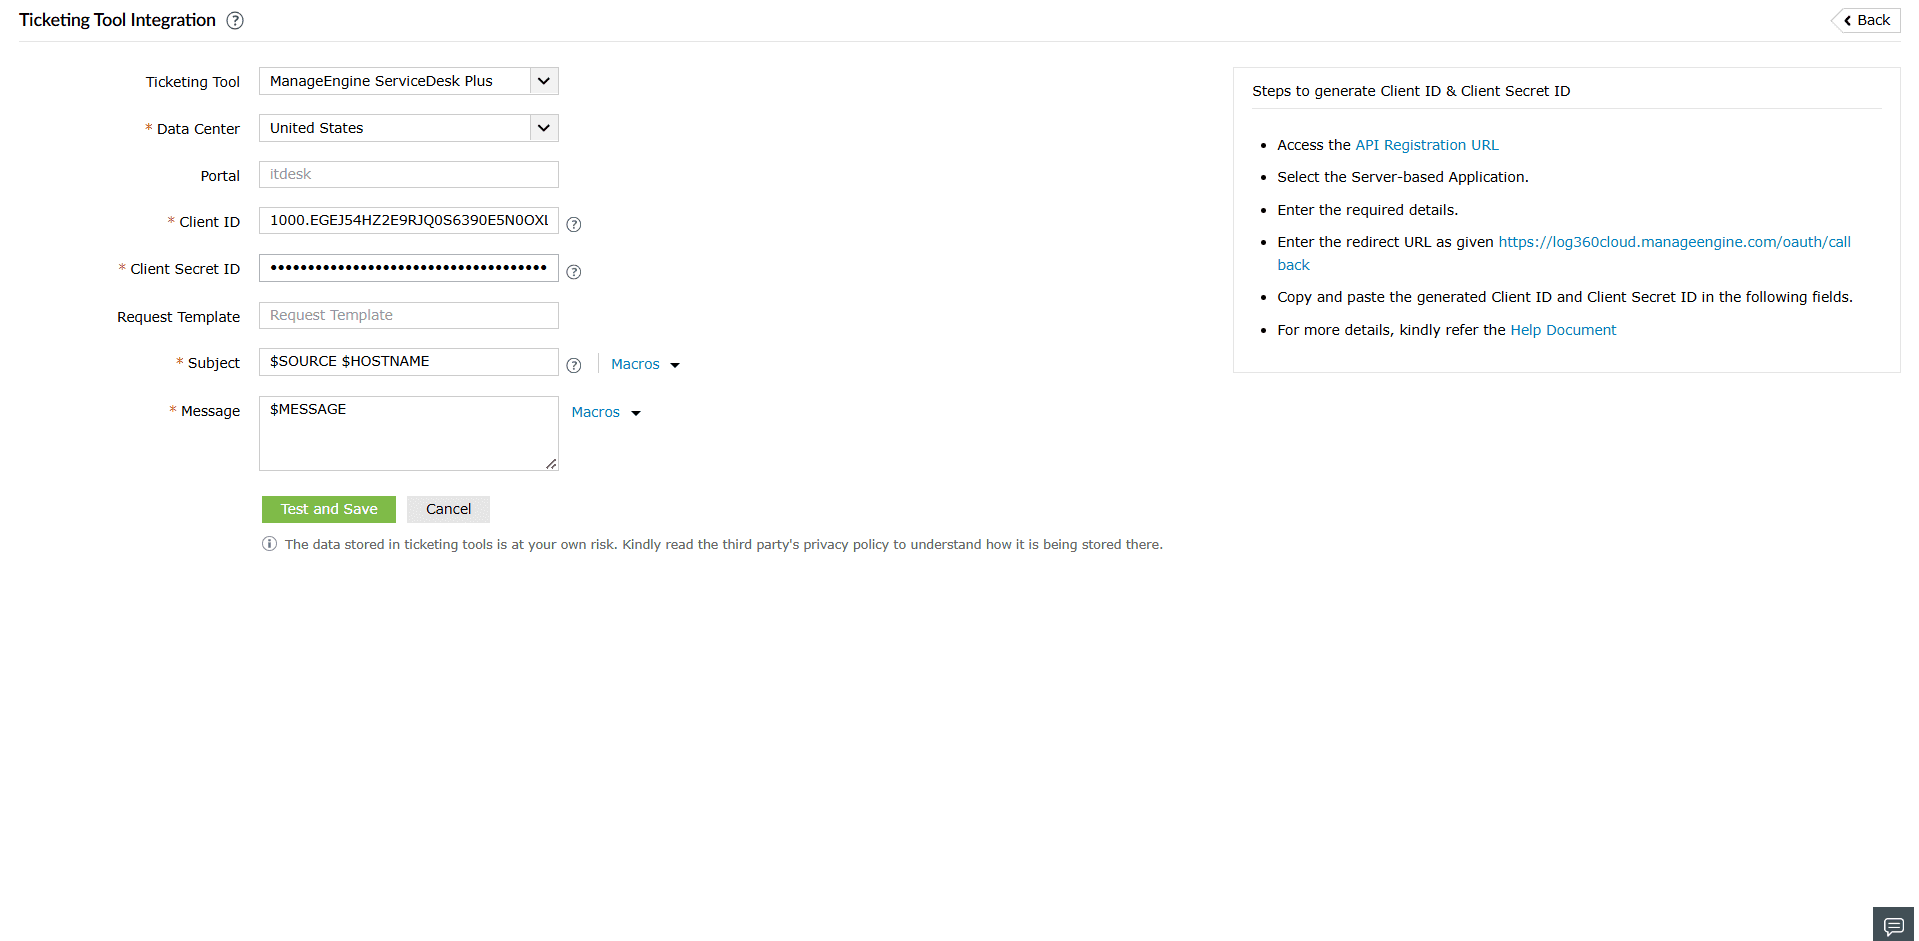
Task: Click the 'Select the Server-based Application.' step text
Action: point(1403,177)
